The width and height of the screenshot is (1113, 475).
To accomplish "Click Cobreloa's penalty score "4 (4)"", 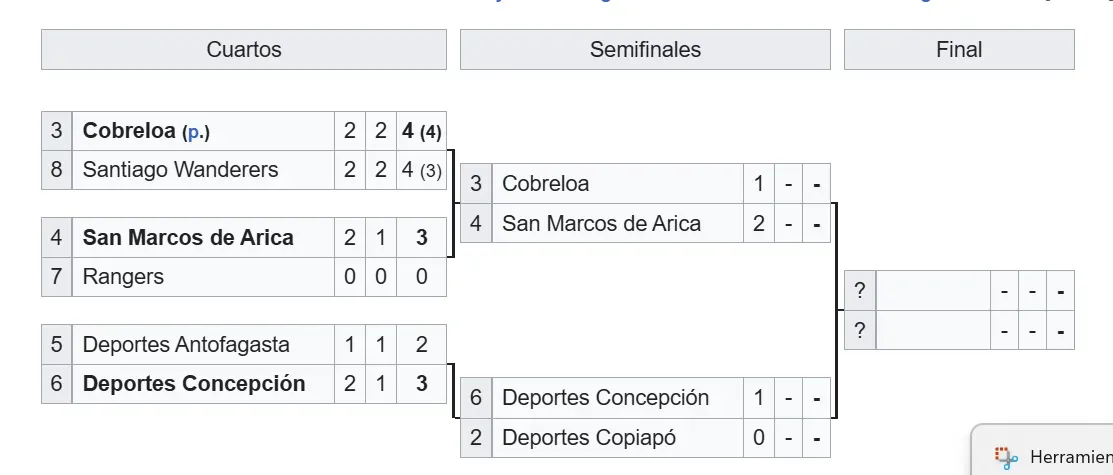I will coord(421,131).
